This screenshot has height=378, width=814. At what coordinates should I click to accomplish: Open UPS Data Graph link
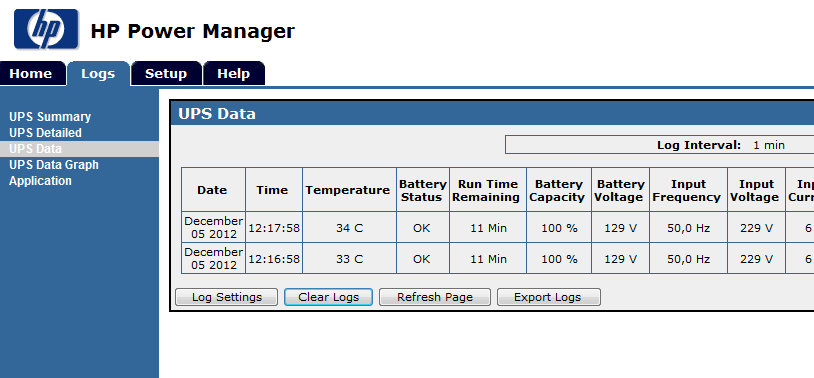(x=53, y=165)
